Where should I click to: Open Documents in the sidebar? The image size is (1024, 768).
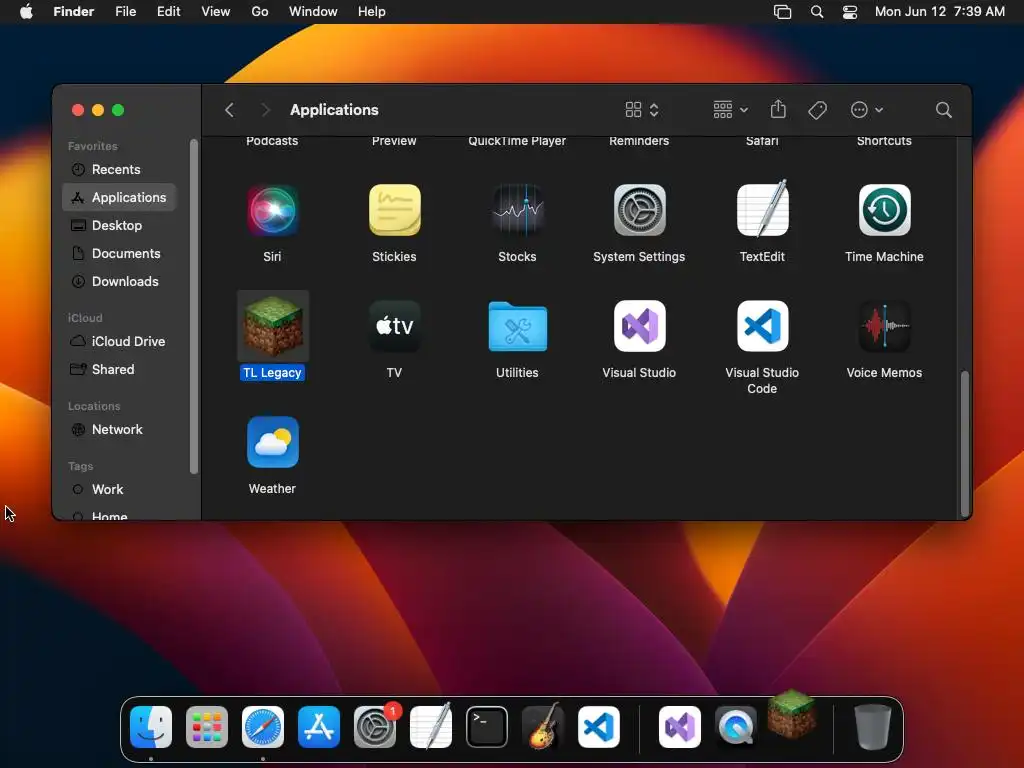[x=119, y=253]
